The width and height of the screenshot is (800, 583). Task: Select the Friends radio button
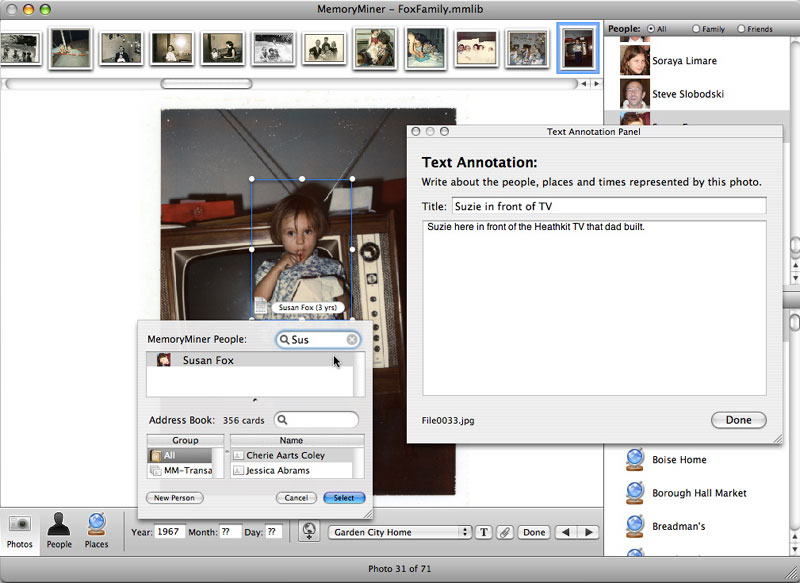(x=741, y=29)
